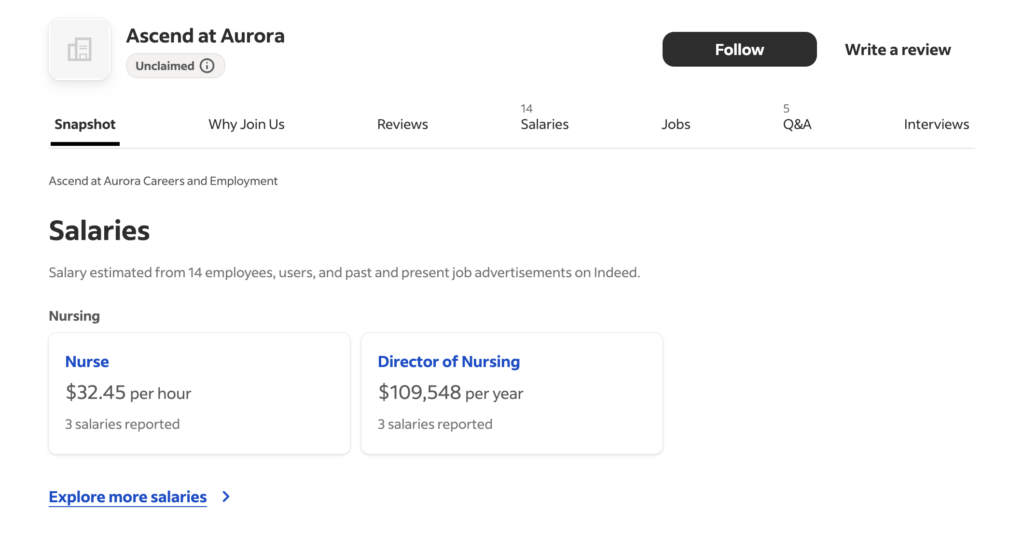Open the Nurse salary link
Viewport: 1024px width, 538px height.
click(x=87, y=362)
